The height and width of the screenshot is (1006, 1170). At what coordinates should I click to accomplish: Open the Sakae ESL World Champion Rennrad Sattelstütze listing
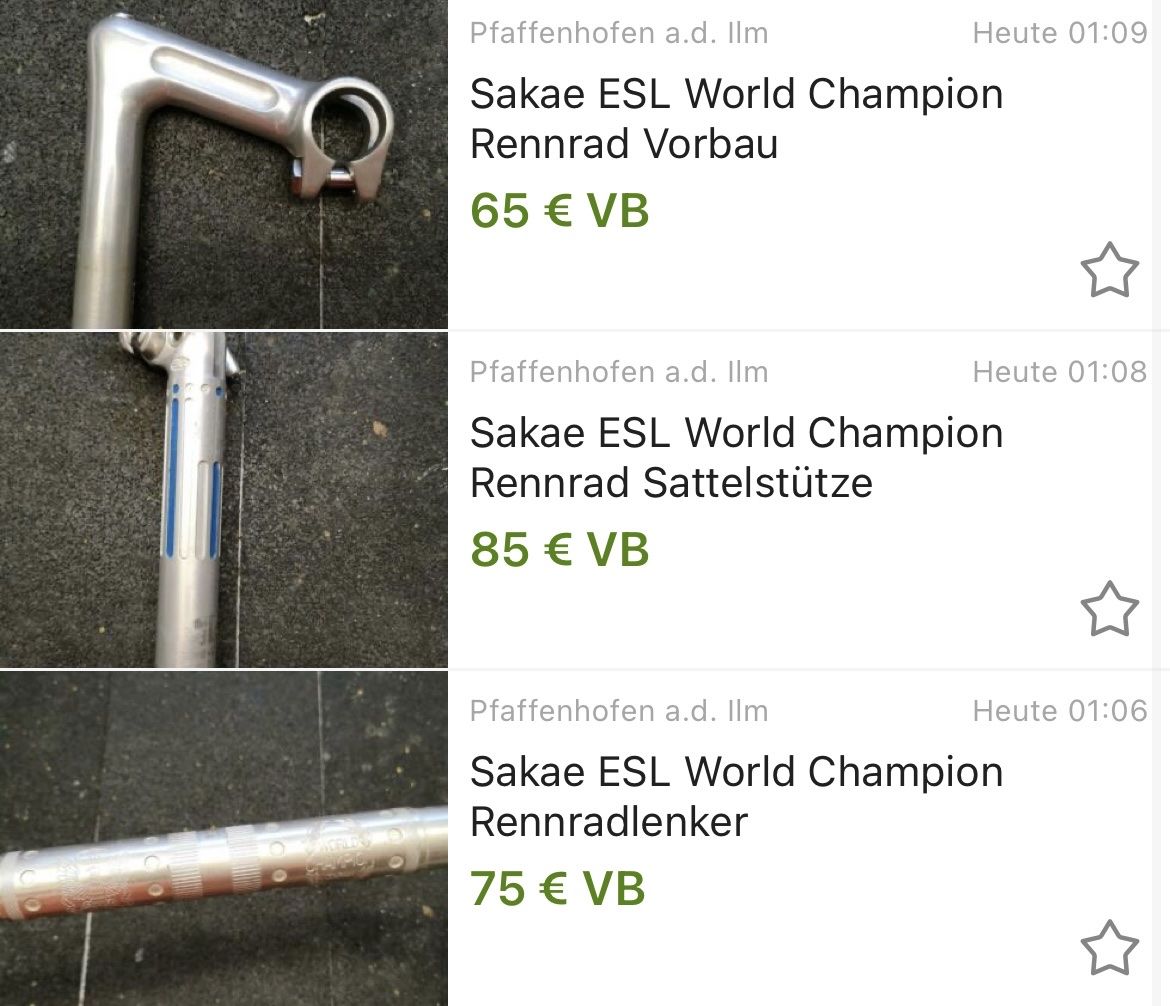[736, 457]
